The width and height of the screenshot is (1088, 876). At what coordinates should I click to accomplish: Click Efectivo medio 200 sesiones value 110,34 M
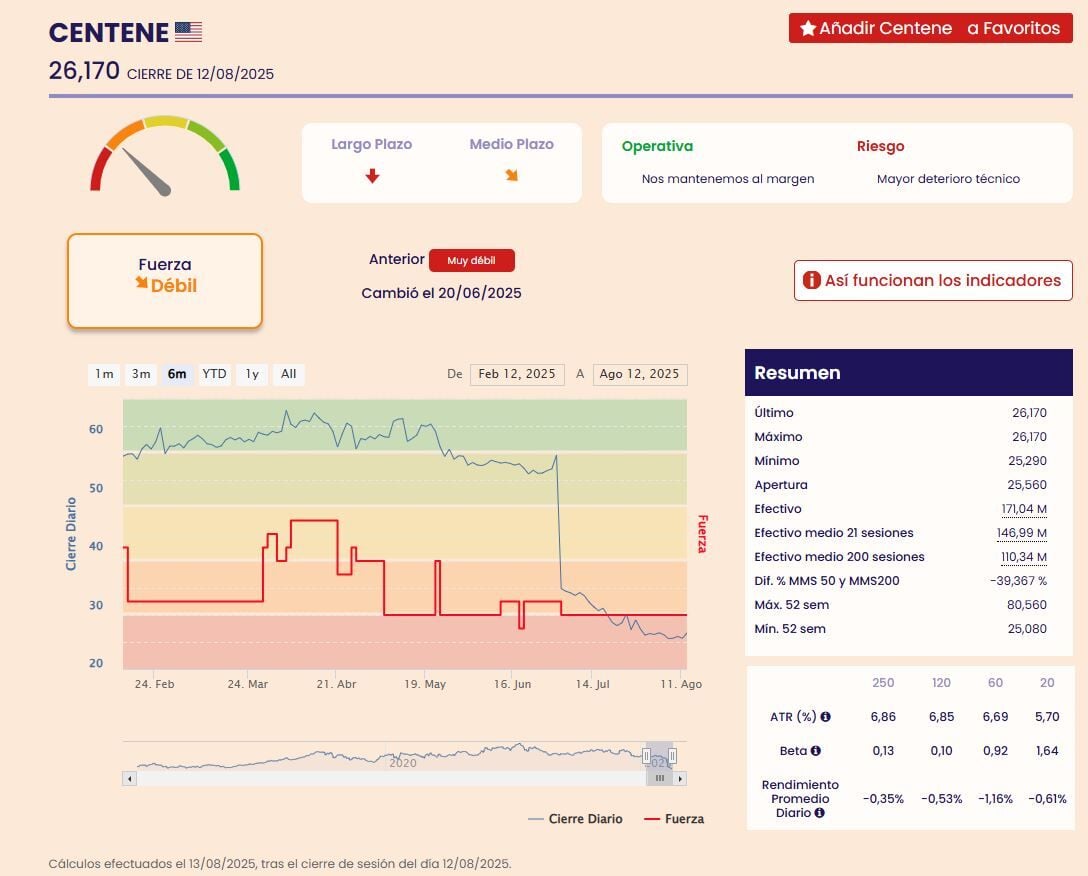coord(1023,557)
